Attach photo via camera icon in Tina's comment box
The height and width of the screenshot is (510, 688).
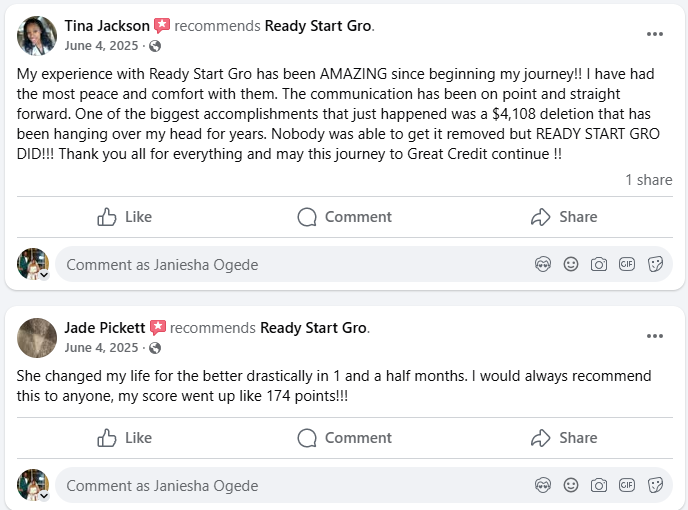(599, 264)
